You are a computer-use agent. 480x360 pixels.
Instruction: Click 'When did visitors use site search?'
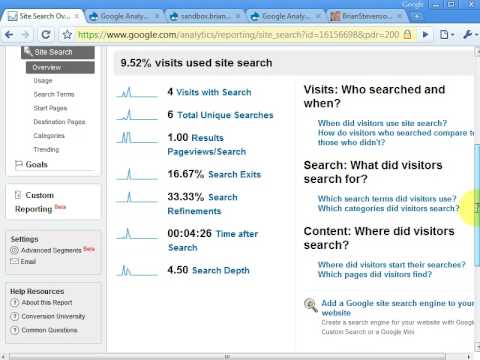(382, 123)
